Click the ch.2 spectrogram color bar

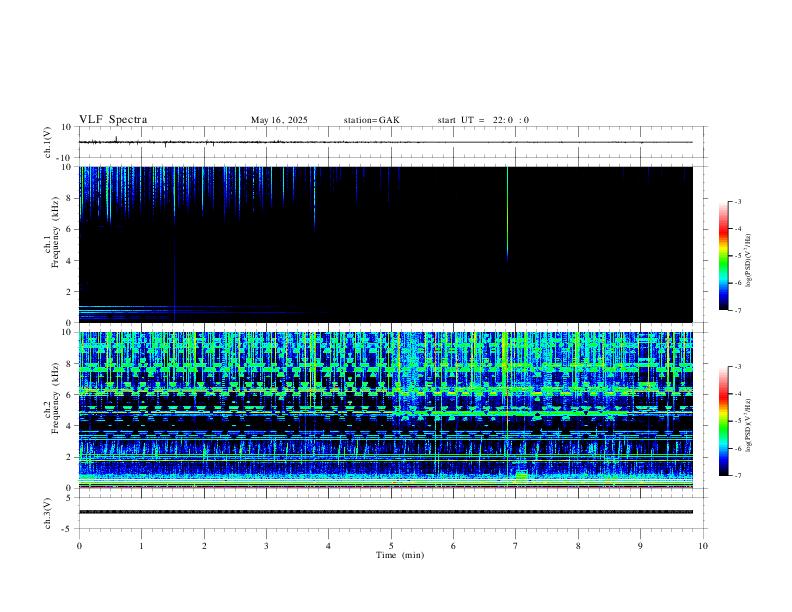723,421
